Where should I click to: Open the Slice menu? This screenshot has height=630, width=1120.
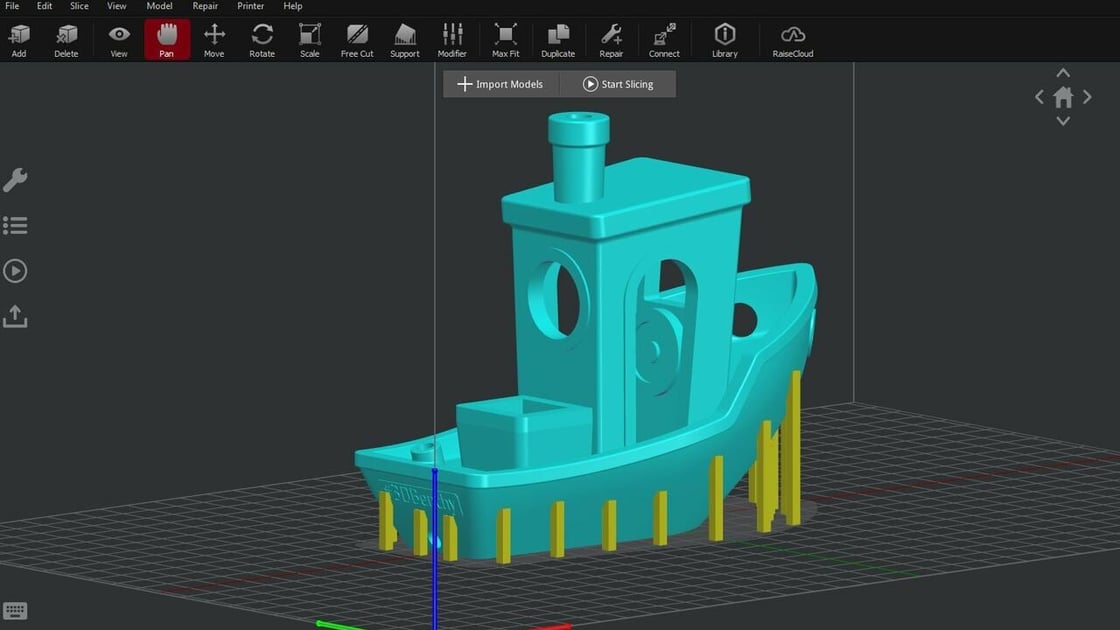[x=78, y=6]
